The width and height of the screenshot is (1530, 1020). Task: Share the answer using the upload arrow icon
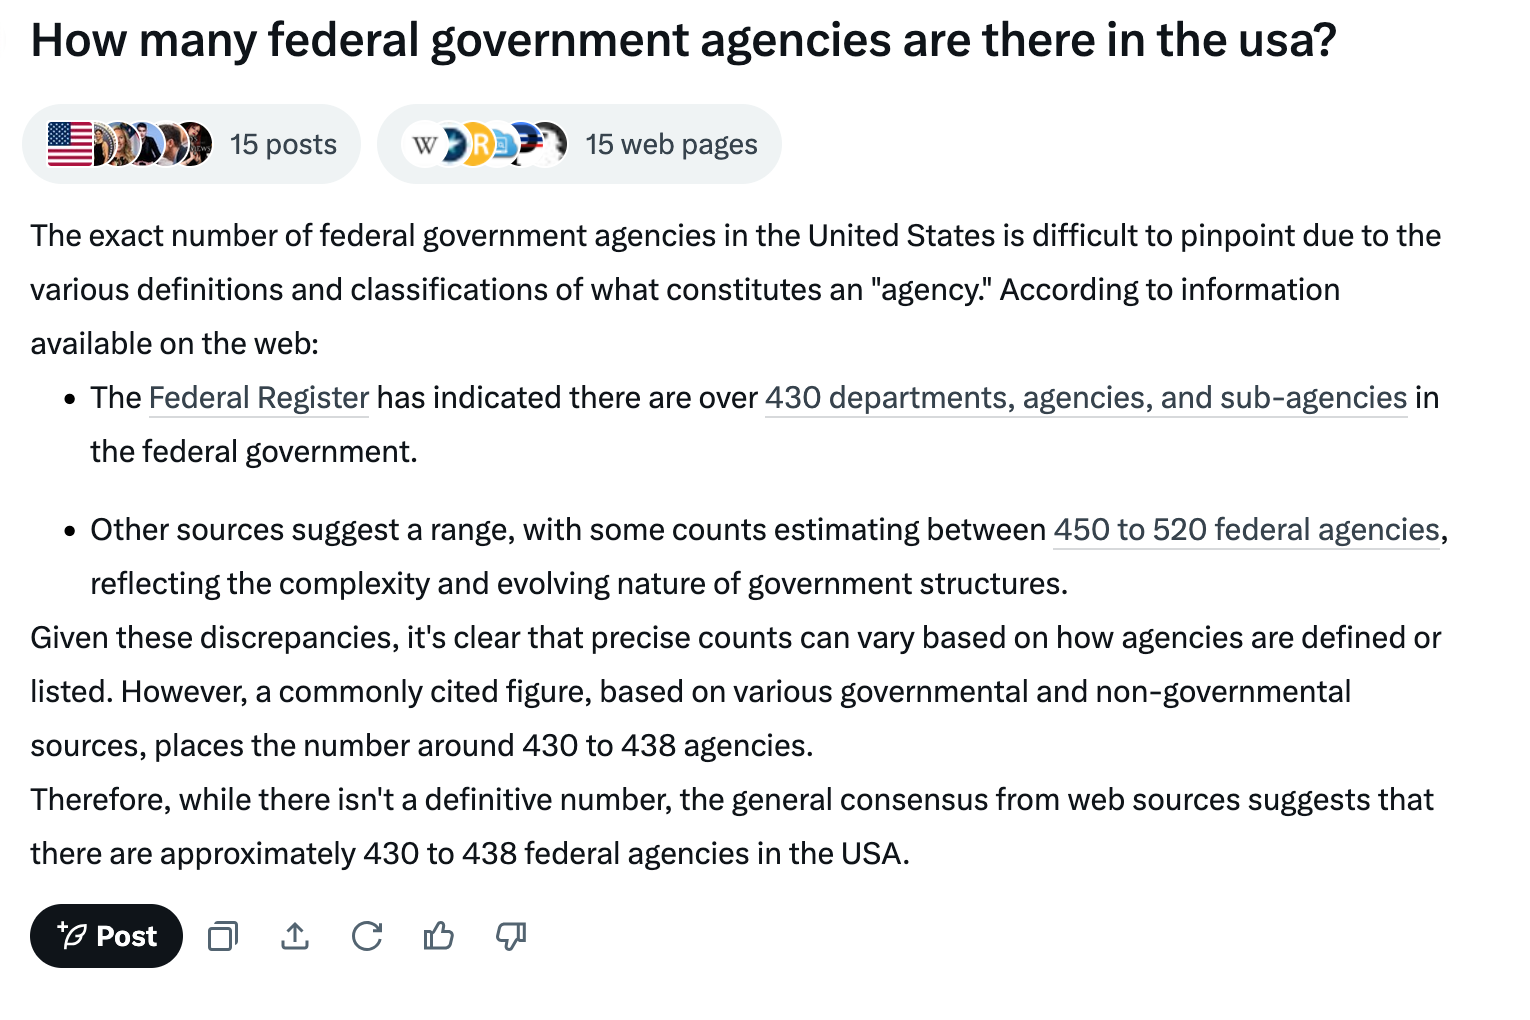pyautogui.click(x=295, y=936)
